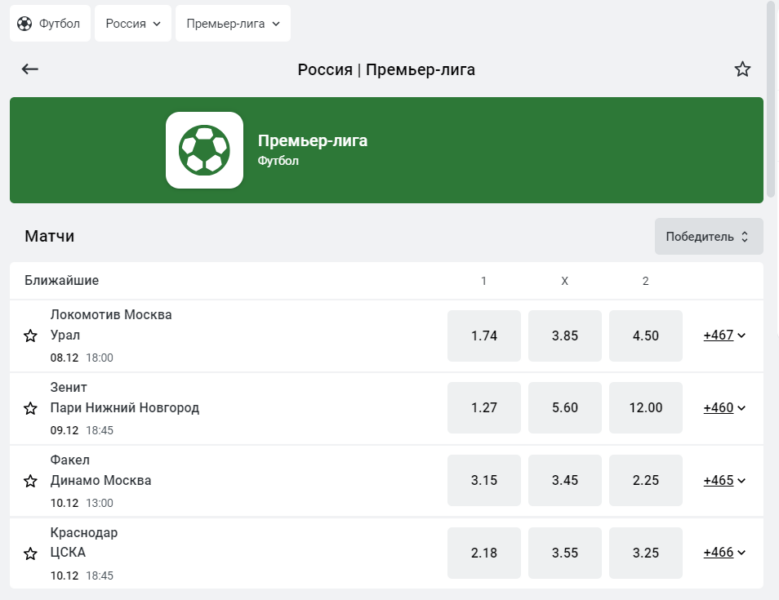Screen dimensions: 779x600
Task: Expand +460 additional markets for Зенит match
Action: pos(724,408)
